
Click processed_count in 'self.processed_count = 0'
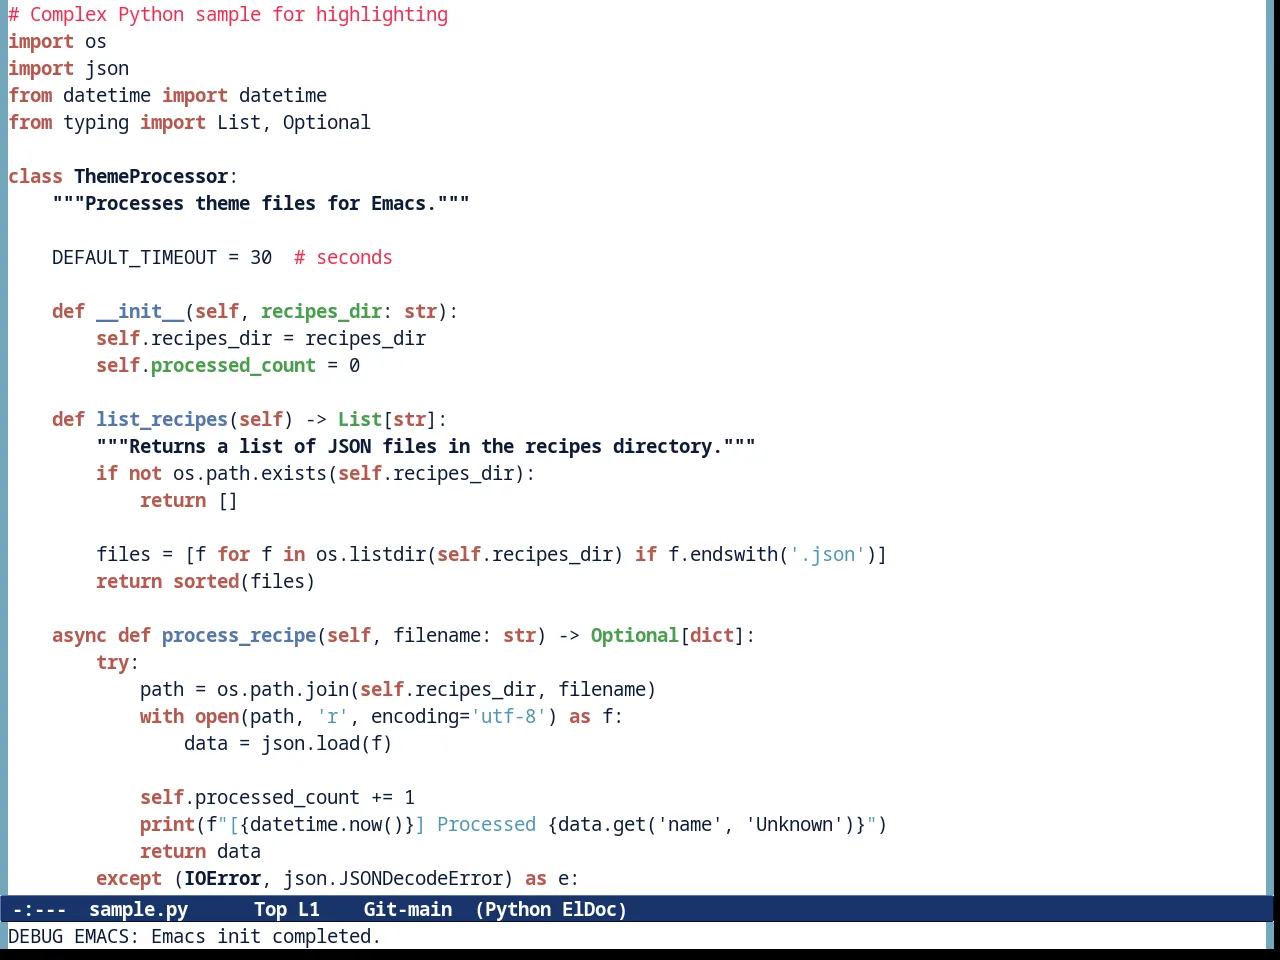pos(233,366)
